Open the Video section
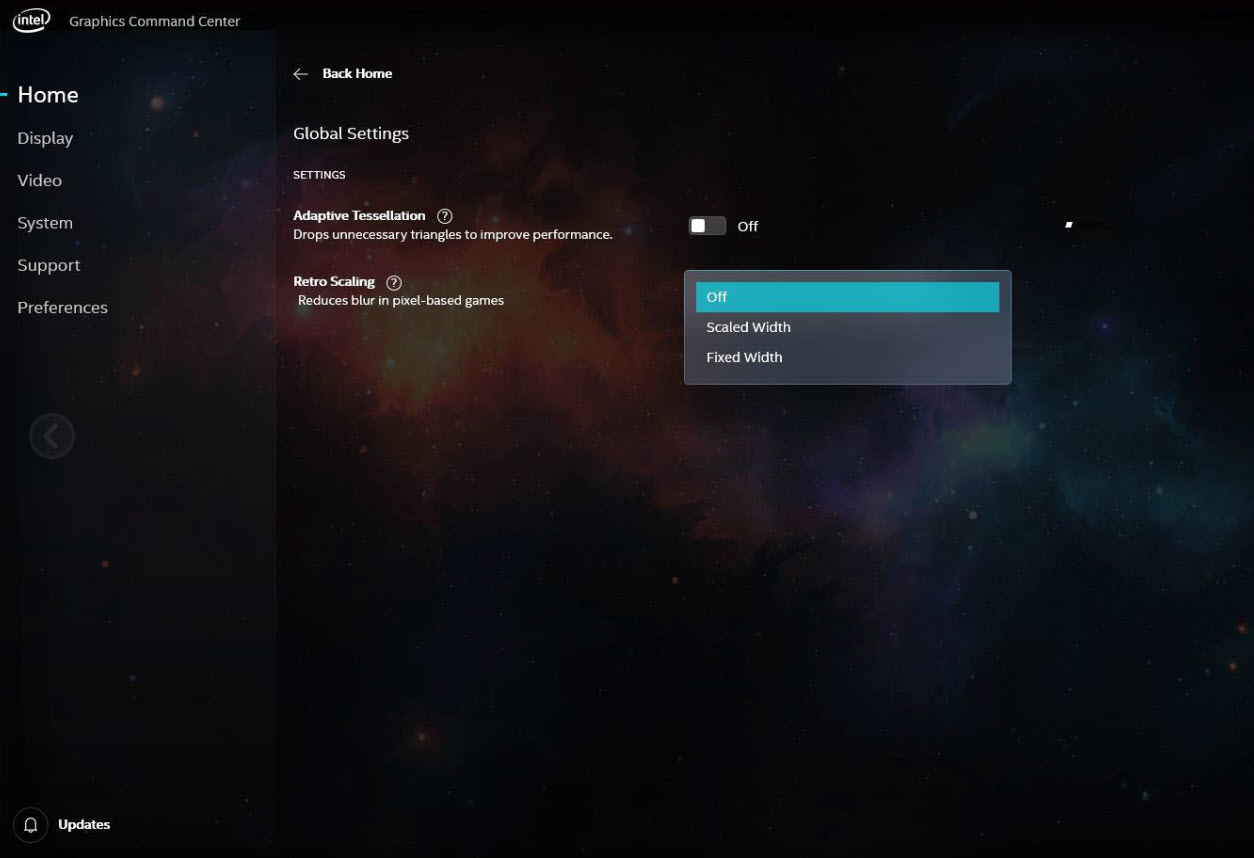 click(x=39, y=180)
